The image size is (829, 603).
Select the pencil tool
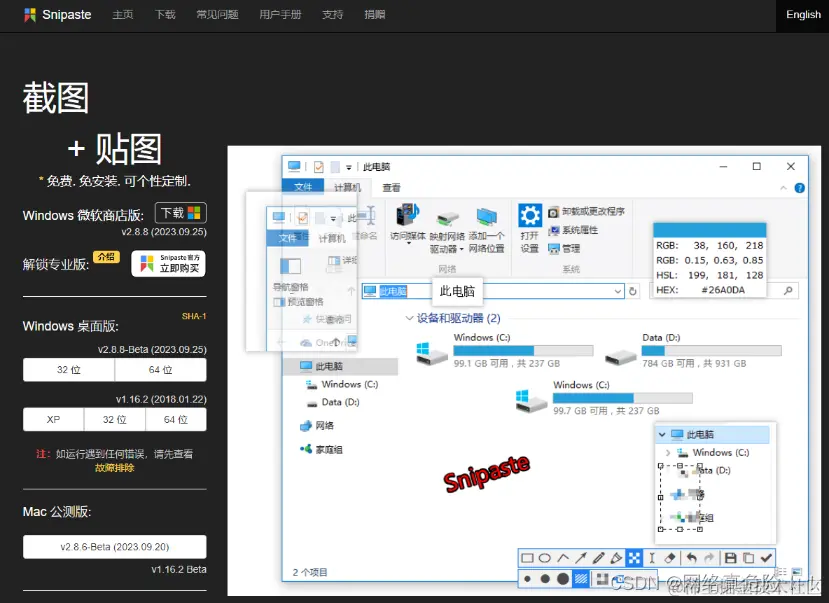[598, 558]
